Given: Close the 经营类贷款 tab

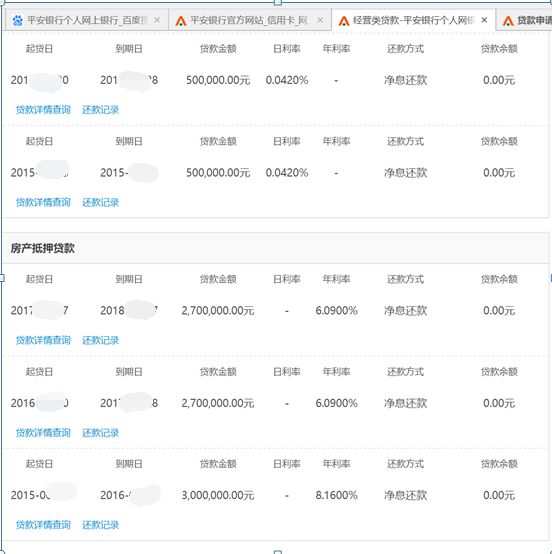Looking at the screenshot, I should (485, 20).
